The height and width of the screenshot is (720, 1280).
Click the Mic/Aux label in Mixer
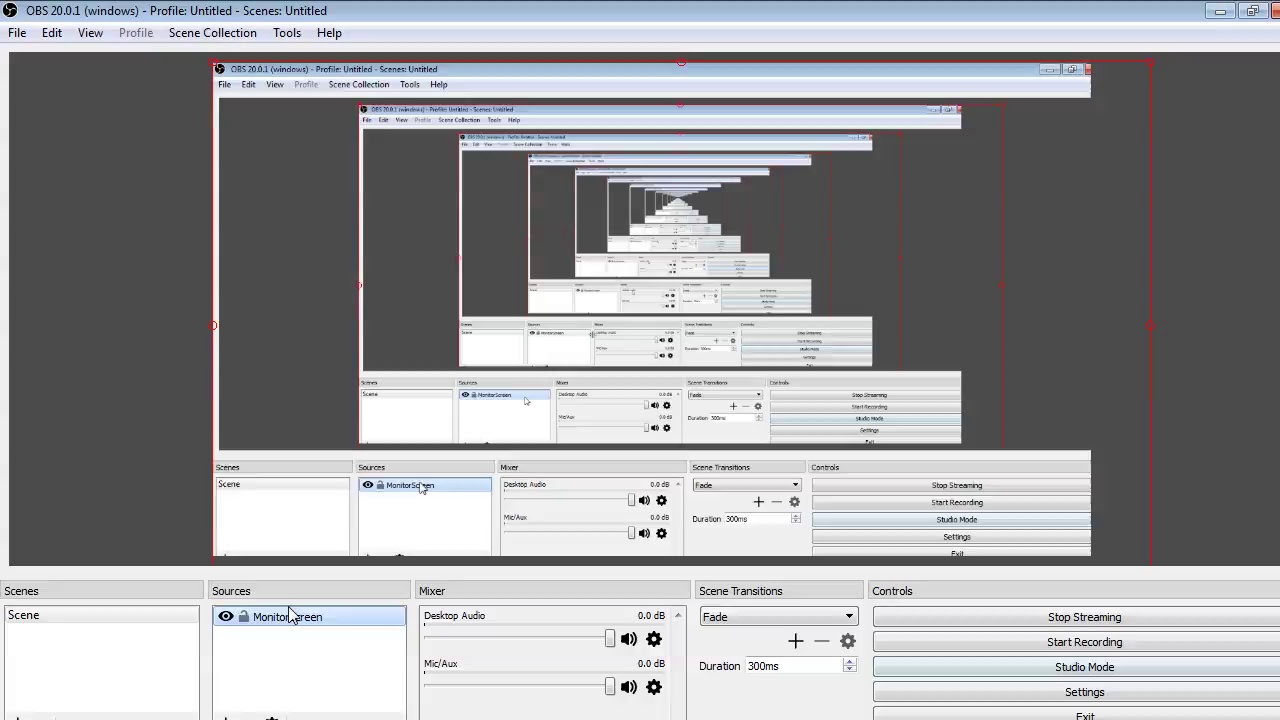441,664
